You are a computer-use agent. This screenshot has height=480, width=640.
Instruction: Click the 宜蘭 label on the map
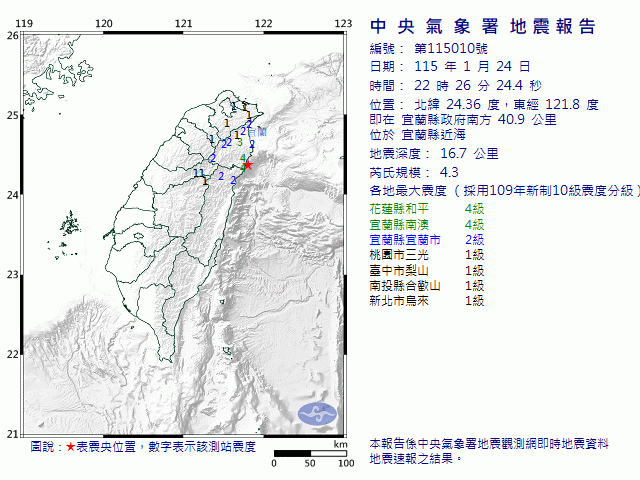click(x=258, y=132)
